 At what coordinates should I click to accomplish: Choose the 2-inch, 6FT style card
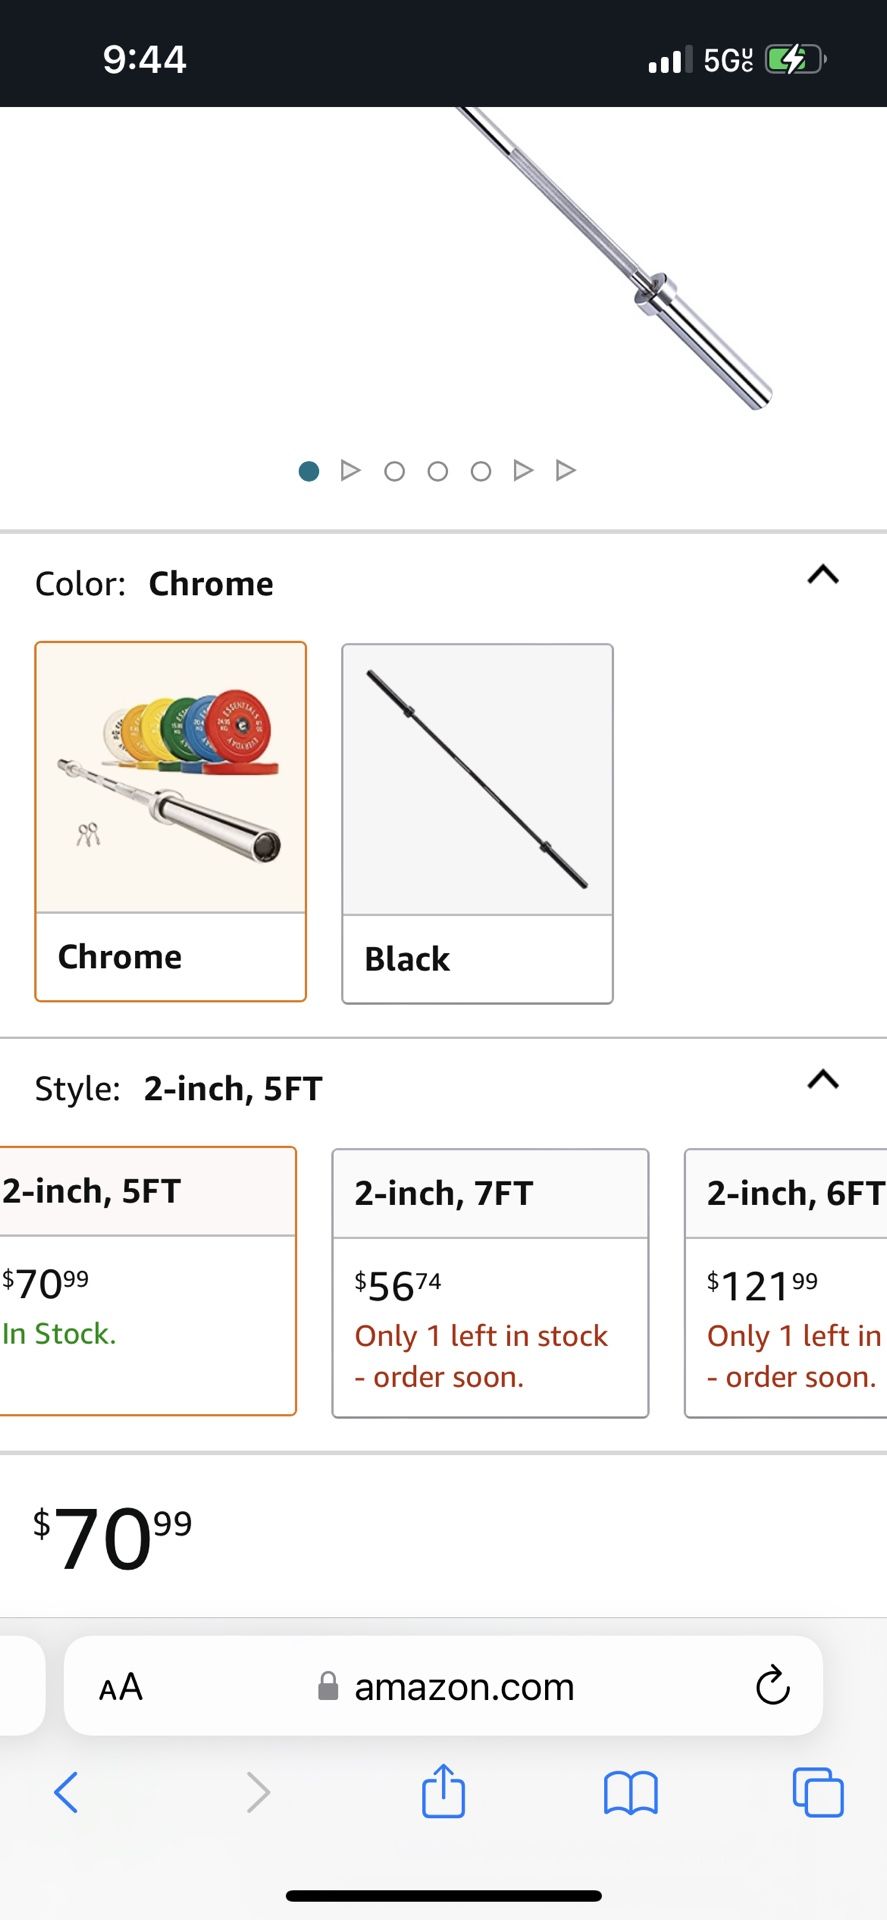(786, 1283)
